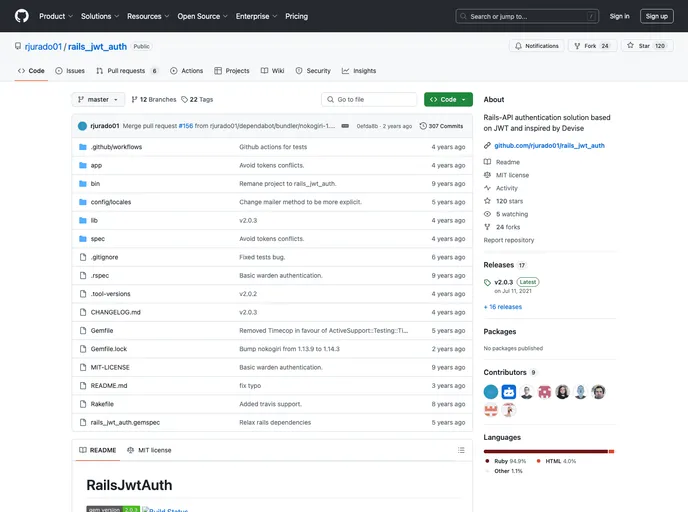Open the README outline list icon

pyautogui.click(x=461, y=450)
